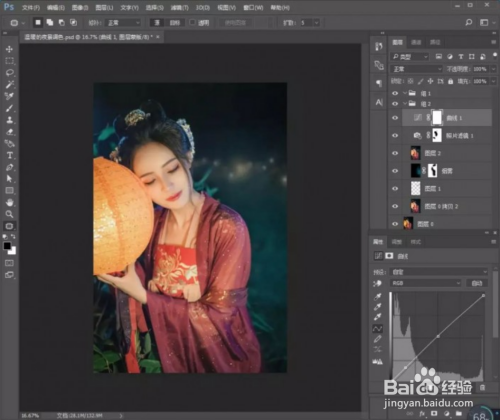Click the Quick Mask mode icon
500x420 pixels.
(x=9, y=263)
